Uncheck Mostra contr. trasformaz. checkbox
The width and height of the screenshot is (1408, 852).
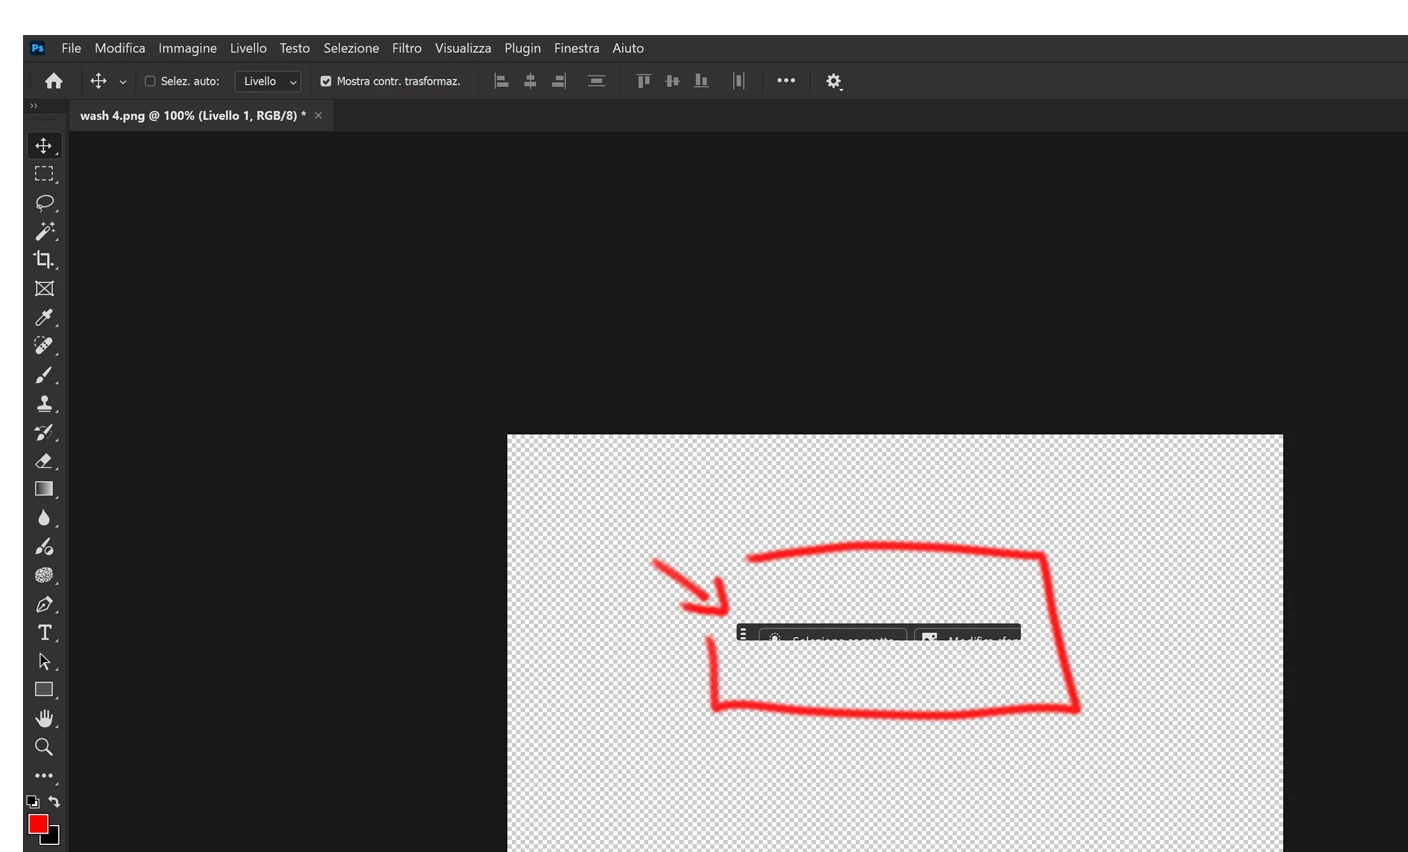pyautogui.click(x=325, y=81)
